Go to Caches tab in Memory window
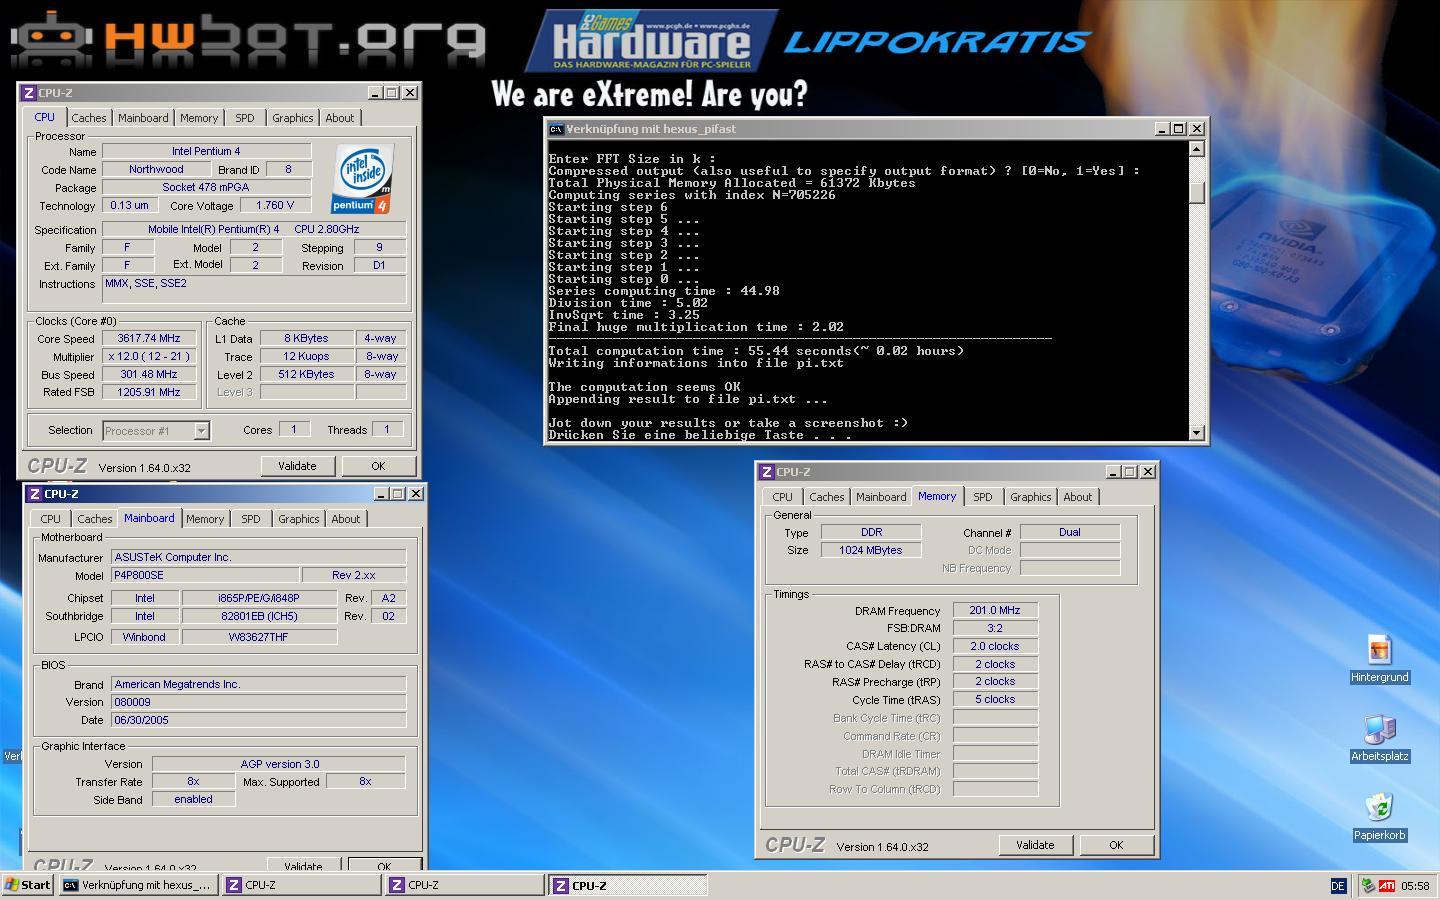The height and width of the screenshot is (900, 1440). click(827, 497)
